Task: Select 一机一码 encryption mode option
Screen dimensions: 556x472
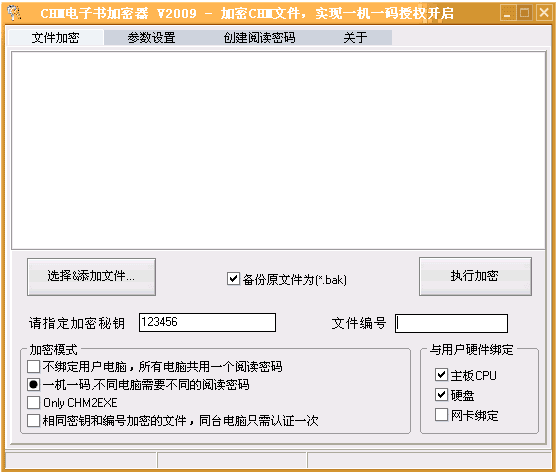Action: [x=33, y=384]
